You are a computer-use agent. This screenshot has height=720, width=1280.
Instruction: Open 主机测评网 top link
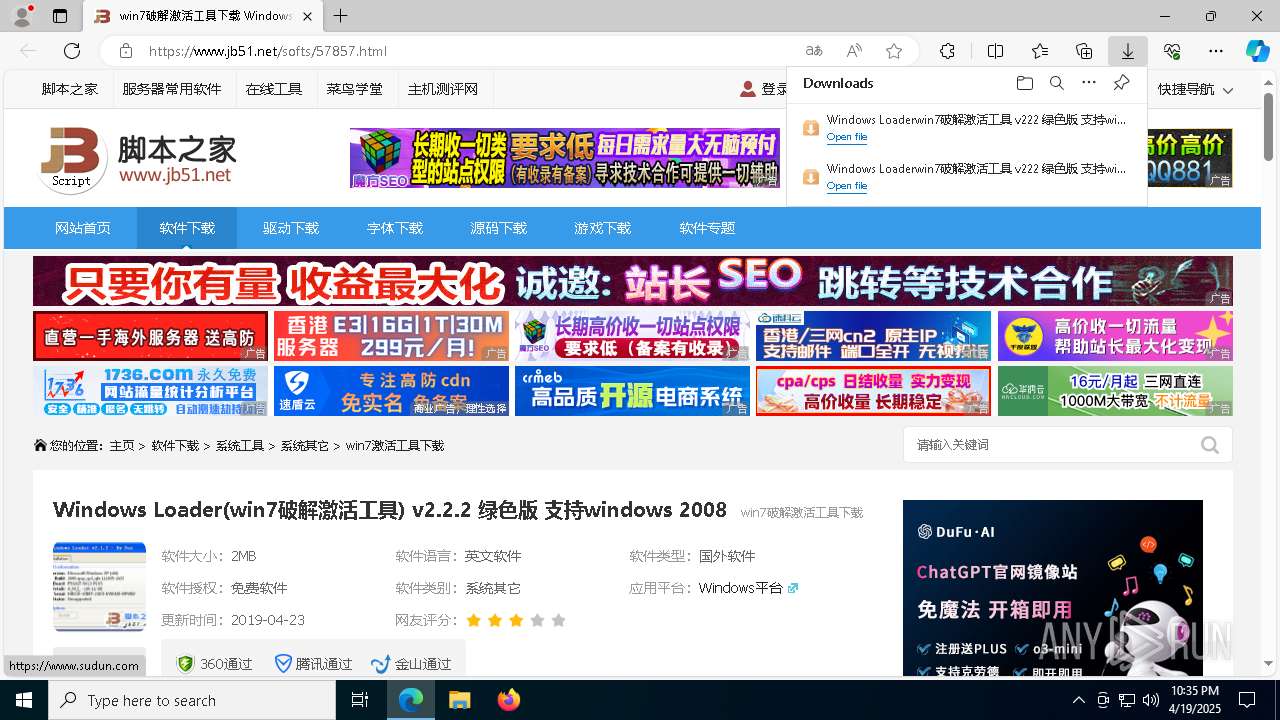443,89
